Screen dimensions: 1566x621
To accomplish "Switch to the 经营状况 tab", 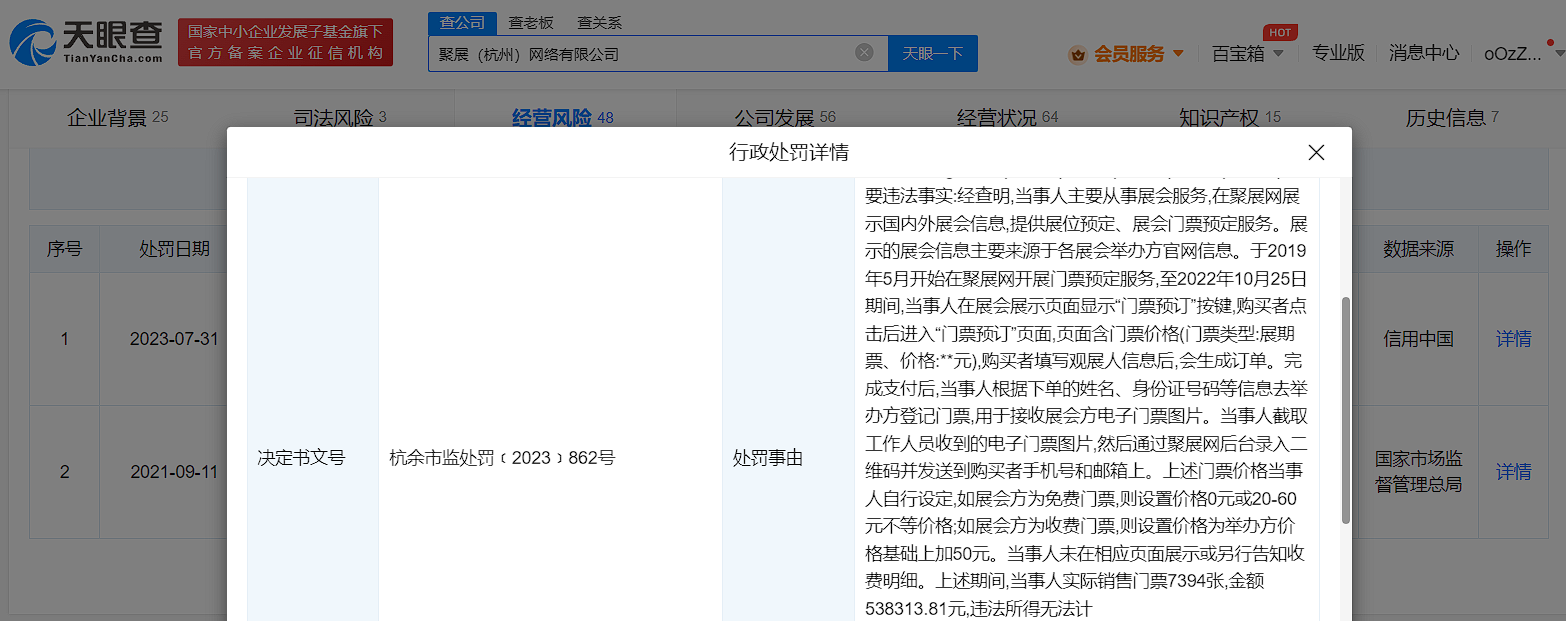I will click(x=1007, y=118).
